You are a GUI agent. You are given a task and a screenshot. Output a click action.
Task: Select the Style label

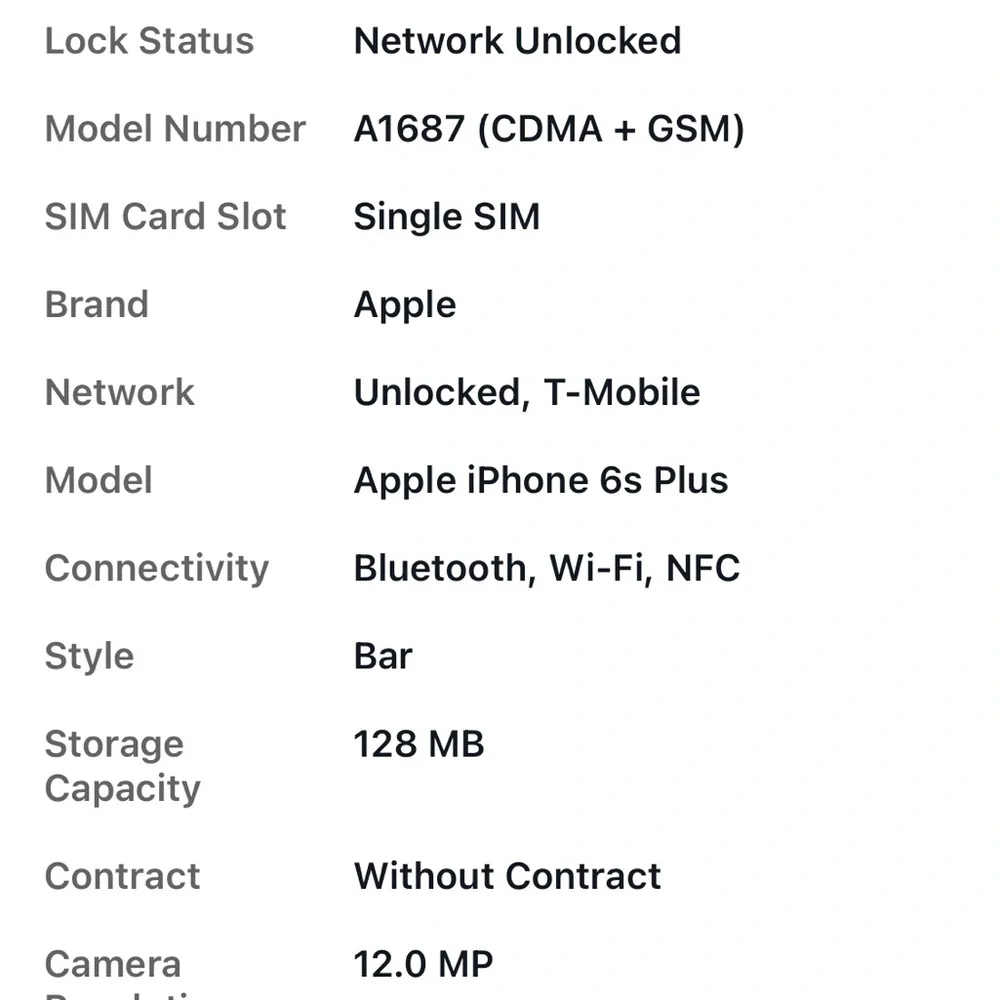[89, 658]
